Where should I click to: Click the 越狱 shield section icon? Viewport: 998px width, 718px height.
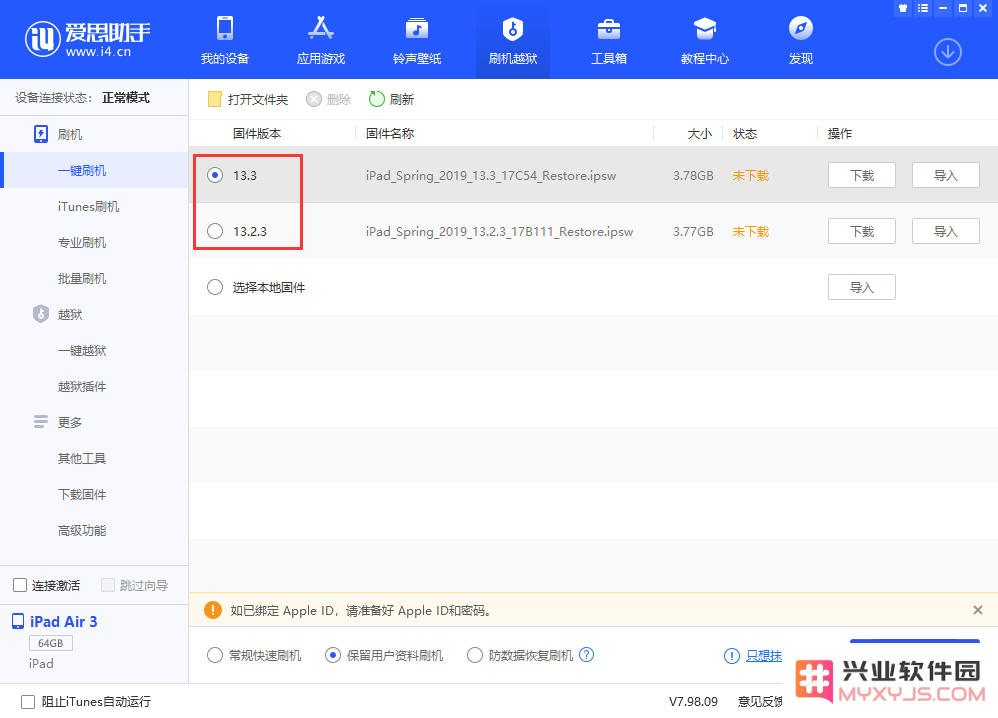[x=41, y=314]
